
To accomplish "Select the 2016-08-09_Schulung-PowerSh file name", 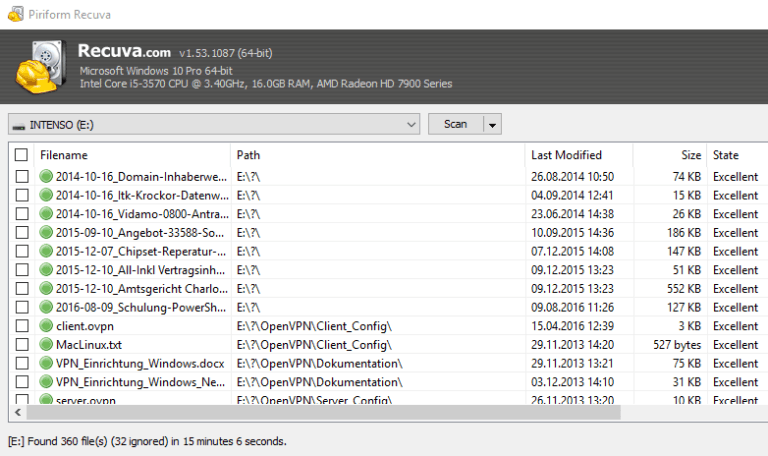I will tap(141, 308).
